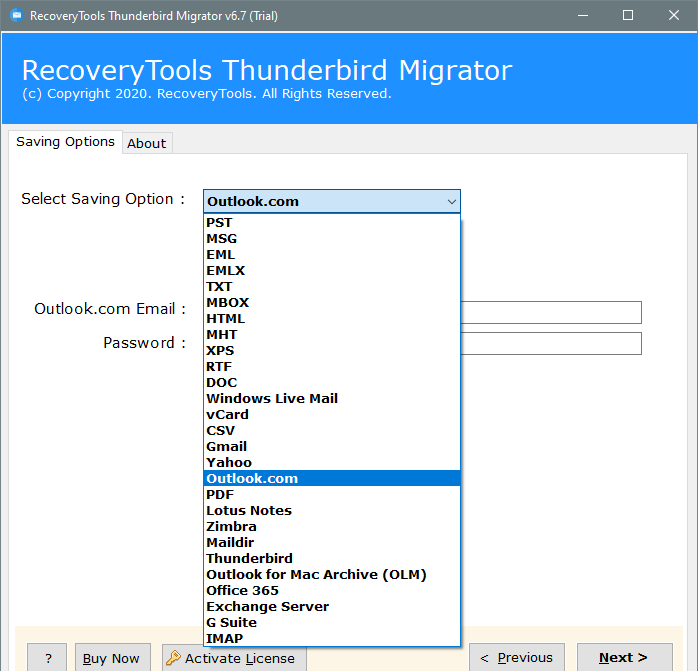Select highlighted Outlook.com list entry
698x671 pixels.
point(332,479)
